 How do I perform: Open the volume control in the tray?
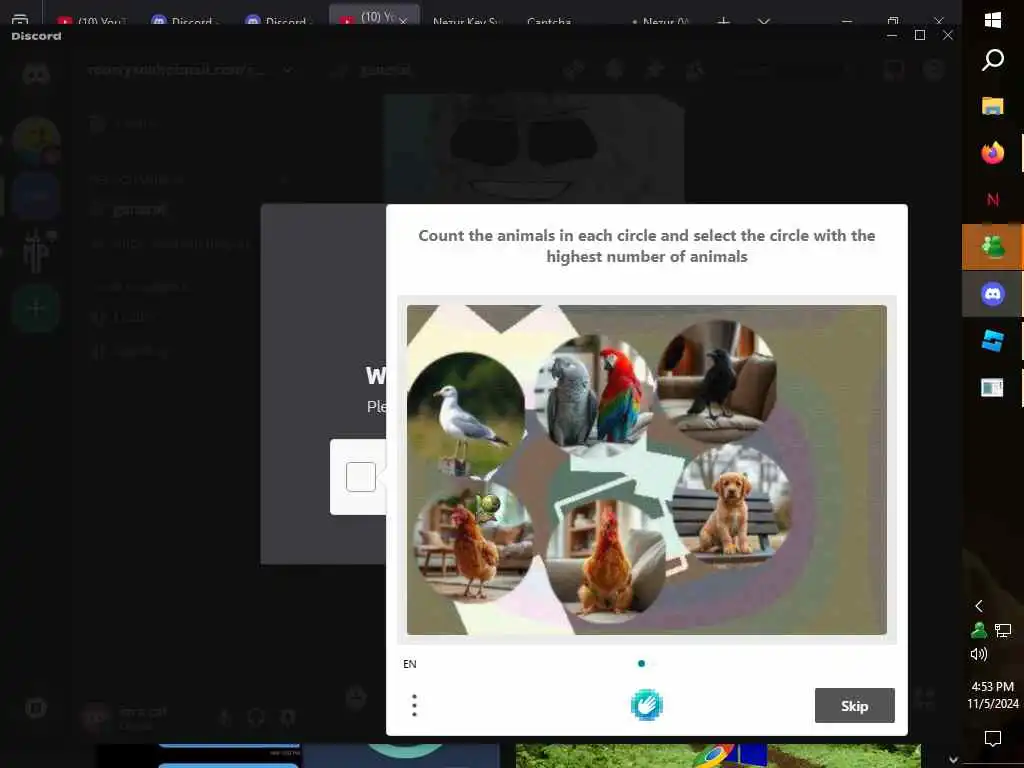pos(978,654)
